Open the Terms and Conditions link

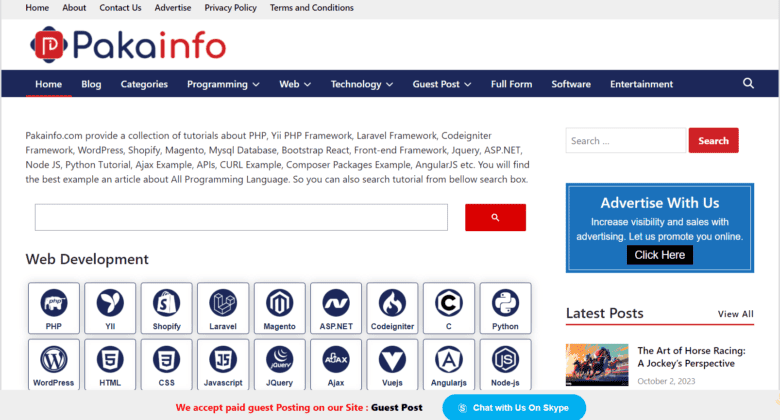312,7
